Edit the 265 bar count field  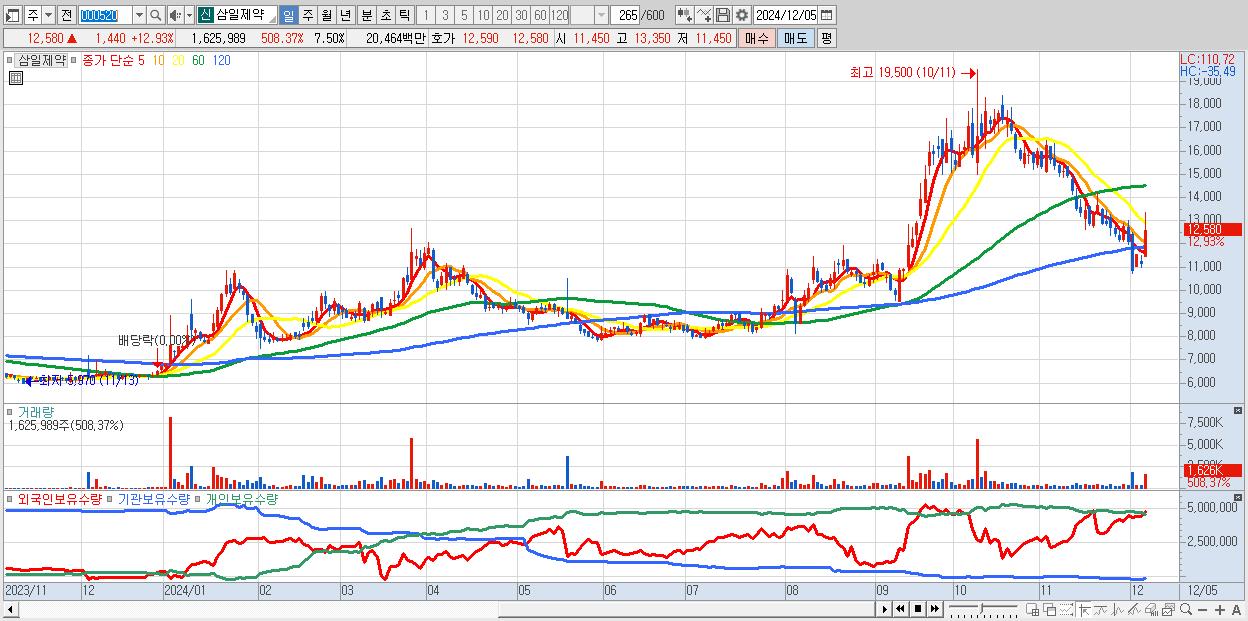point(624,15)
